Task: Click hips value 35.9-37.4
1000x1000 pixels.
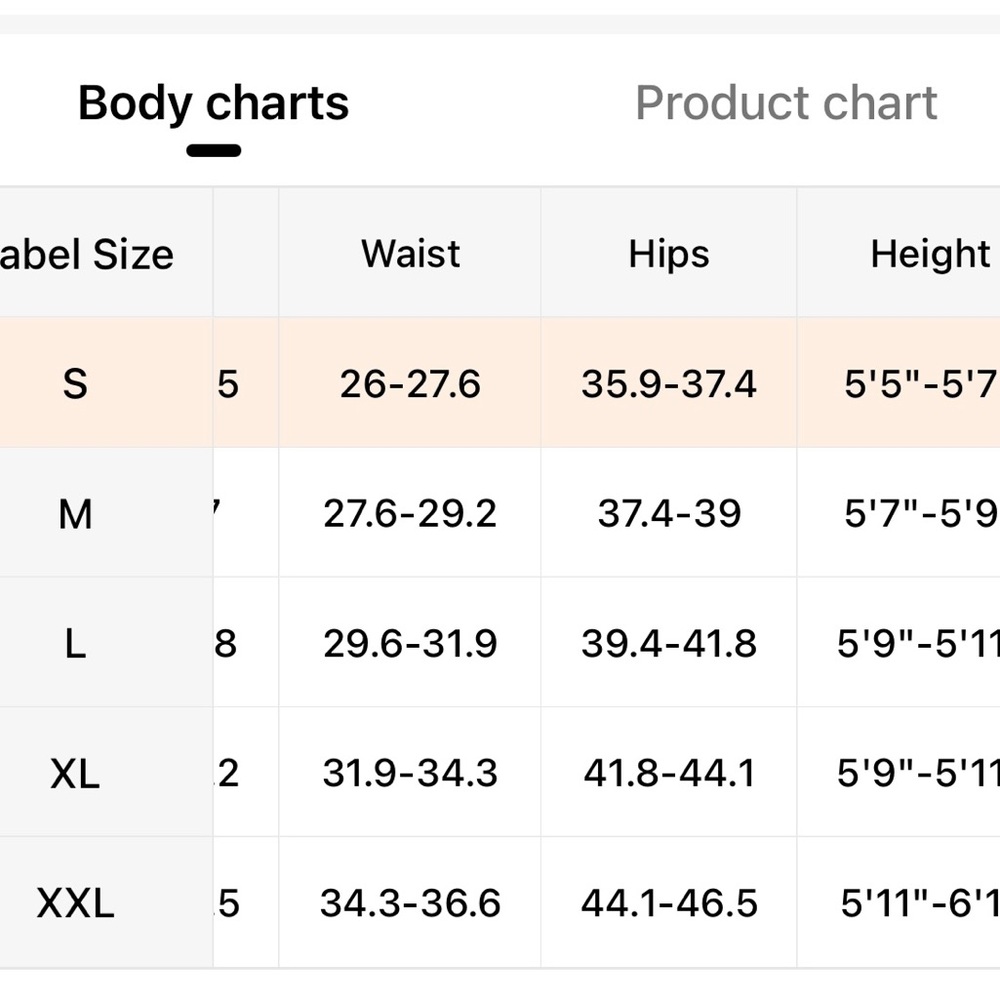Action: pos(668,384)
